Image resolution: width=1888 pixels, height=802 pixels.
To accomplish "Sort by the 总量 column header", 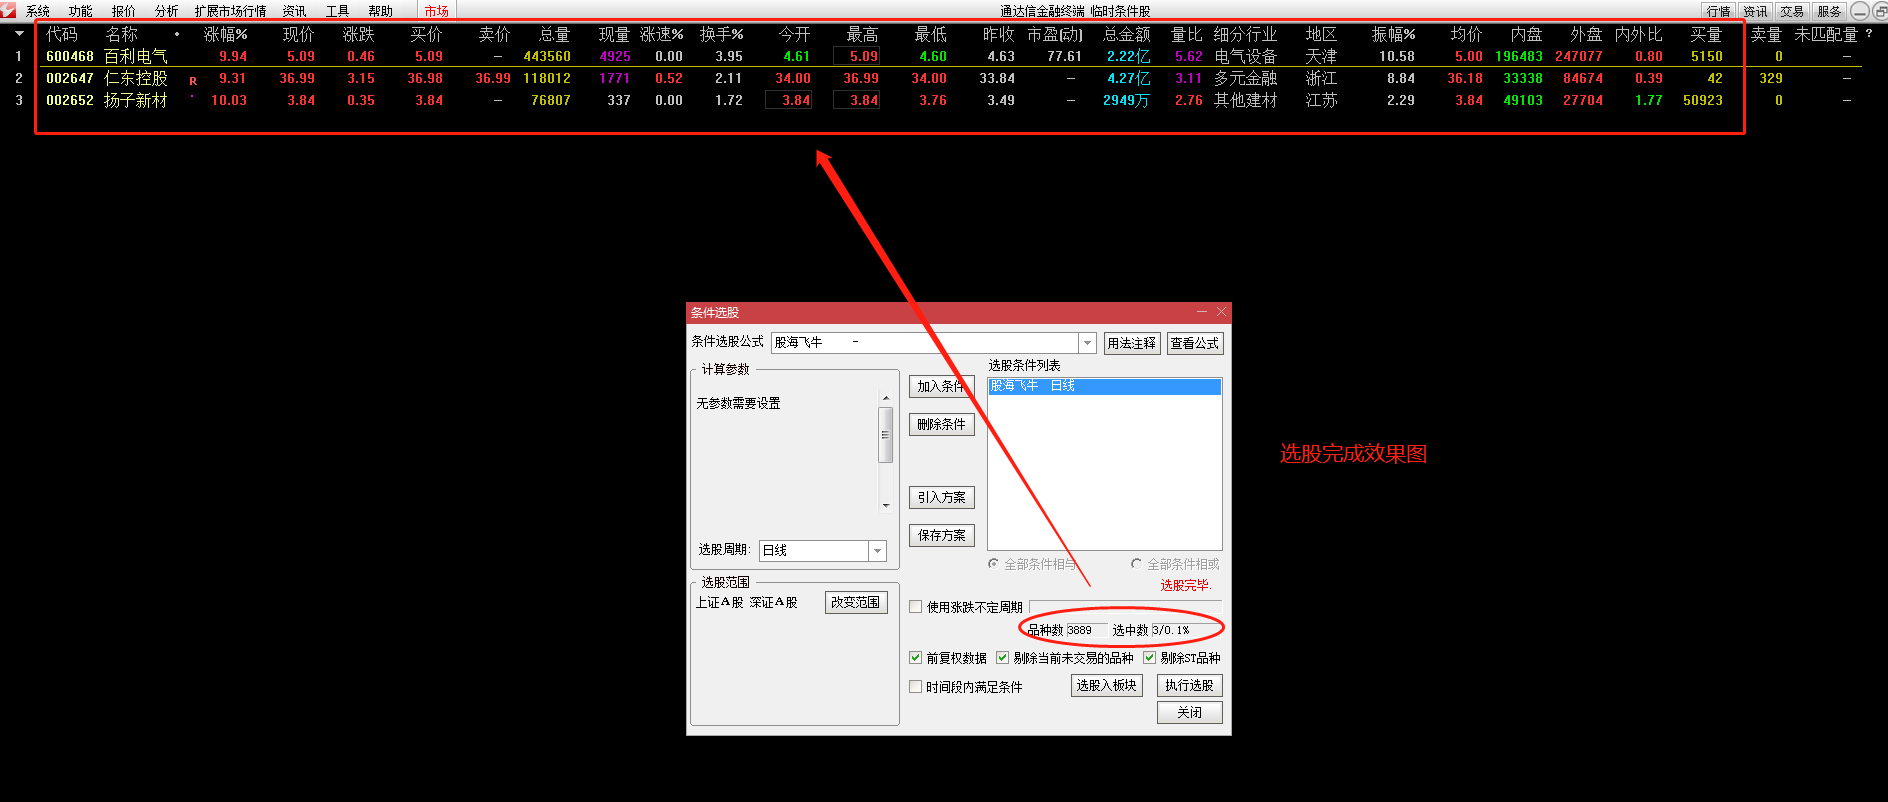I will [x=555, y=34].
